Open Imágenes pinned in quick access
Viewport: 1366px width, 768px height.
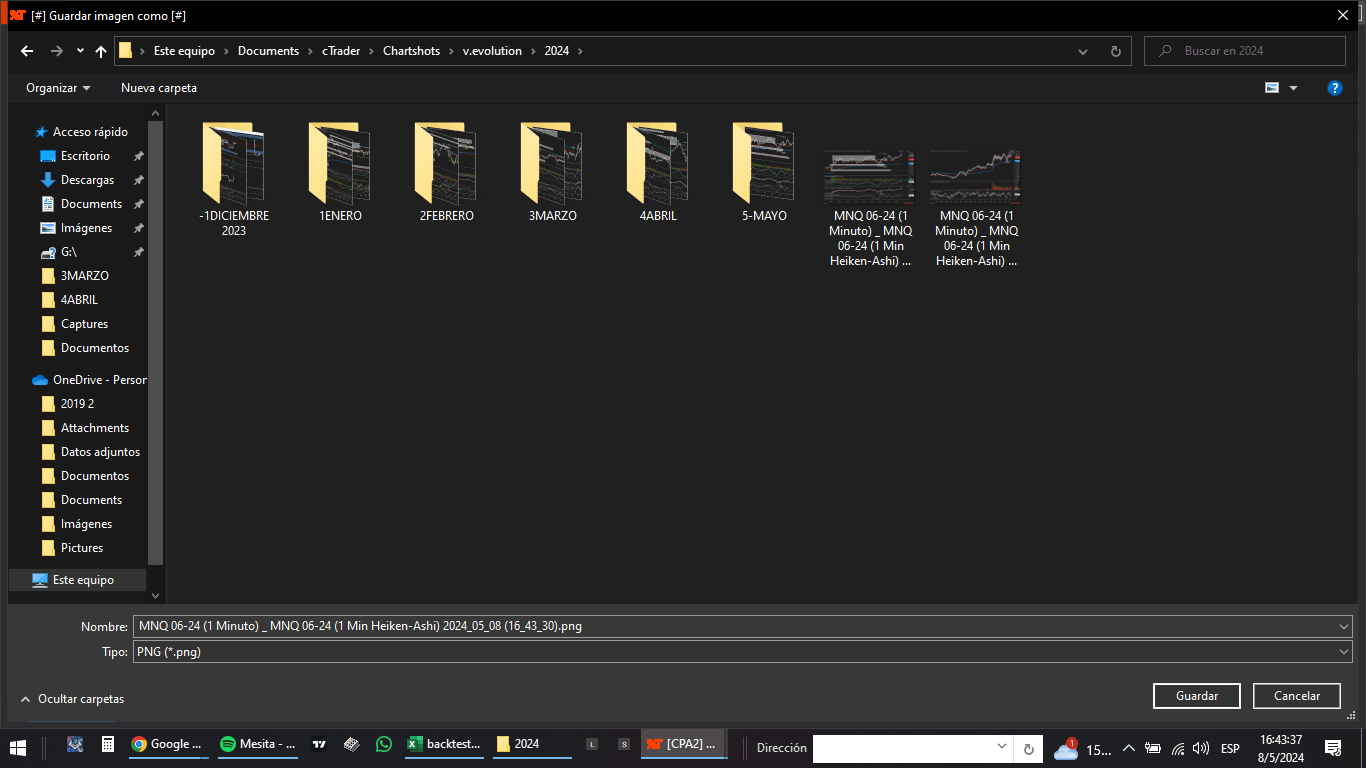pyautogui.click(x=86, y=228)
